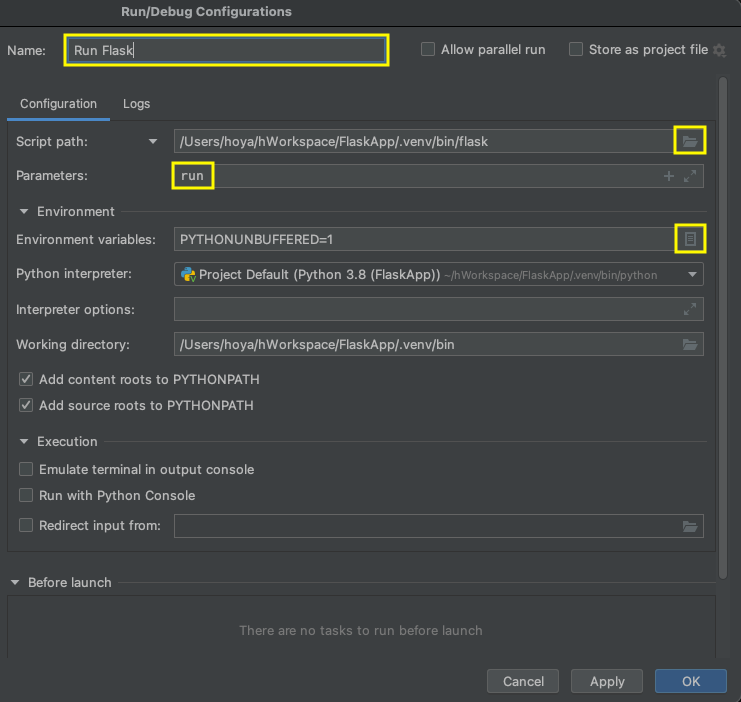
Task: Open the environment variables editor icon
Action: point(690,239)
